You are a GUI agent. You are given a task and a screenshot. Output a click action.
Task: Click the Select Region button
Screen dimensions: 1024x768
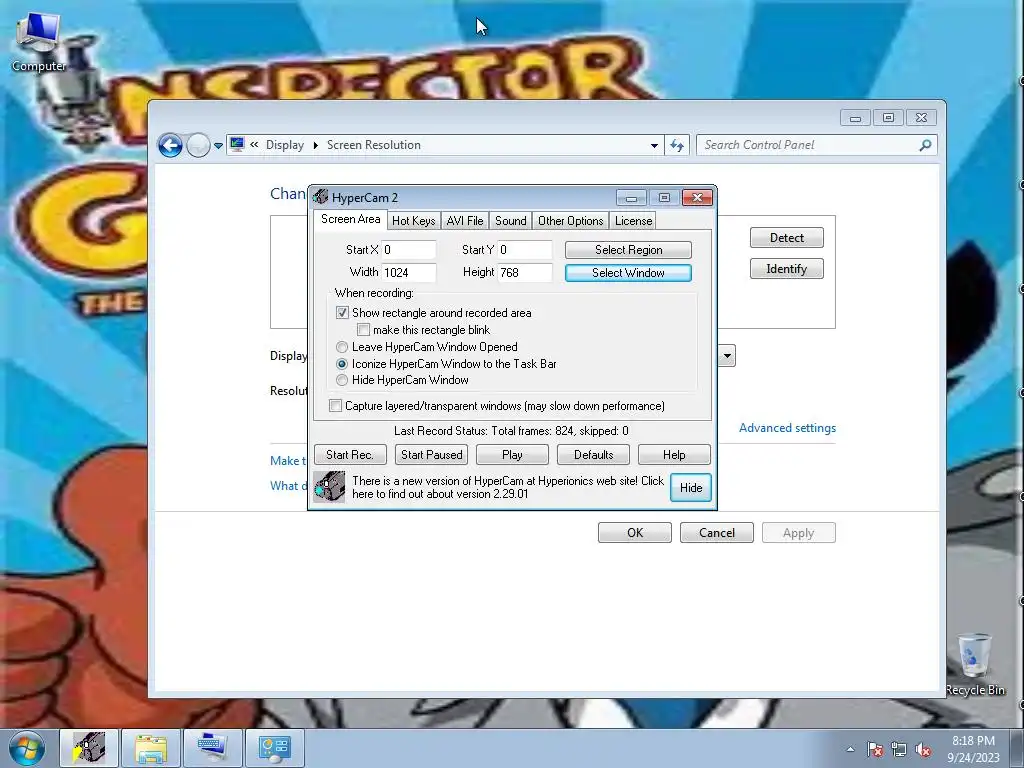point(628,249)
